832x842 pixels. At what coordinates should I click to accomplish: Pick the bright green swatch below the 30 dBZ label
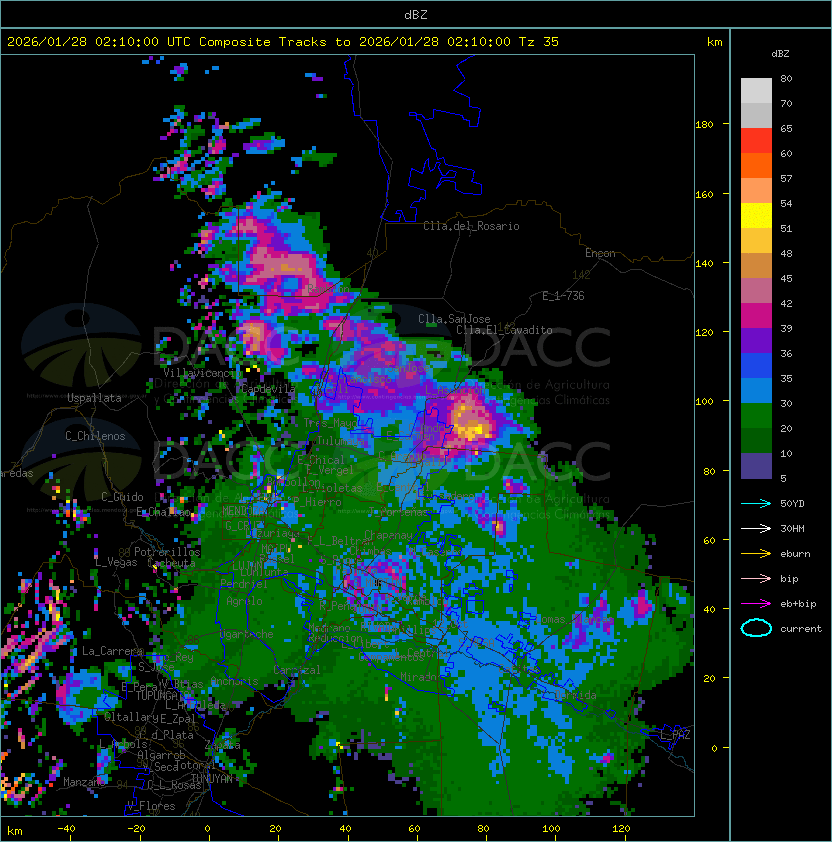tap(756, 415)
